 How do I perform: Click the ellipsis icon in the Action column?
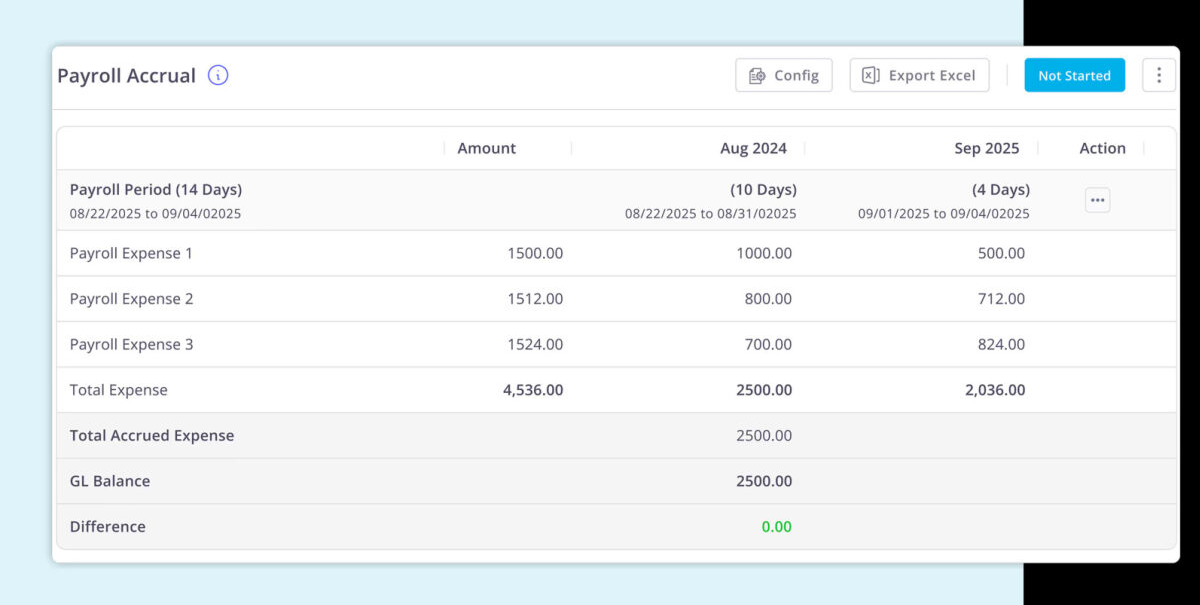(1097, 200)
